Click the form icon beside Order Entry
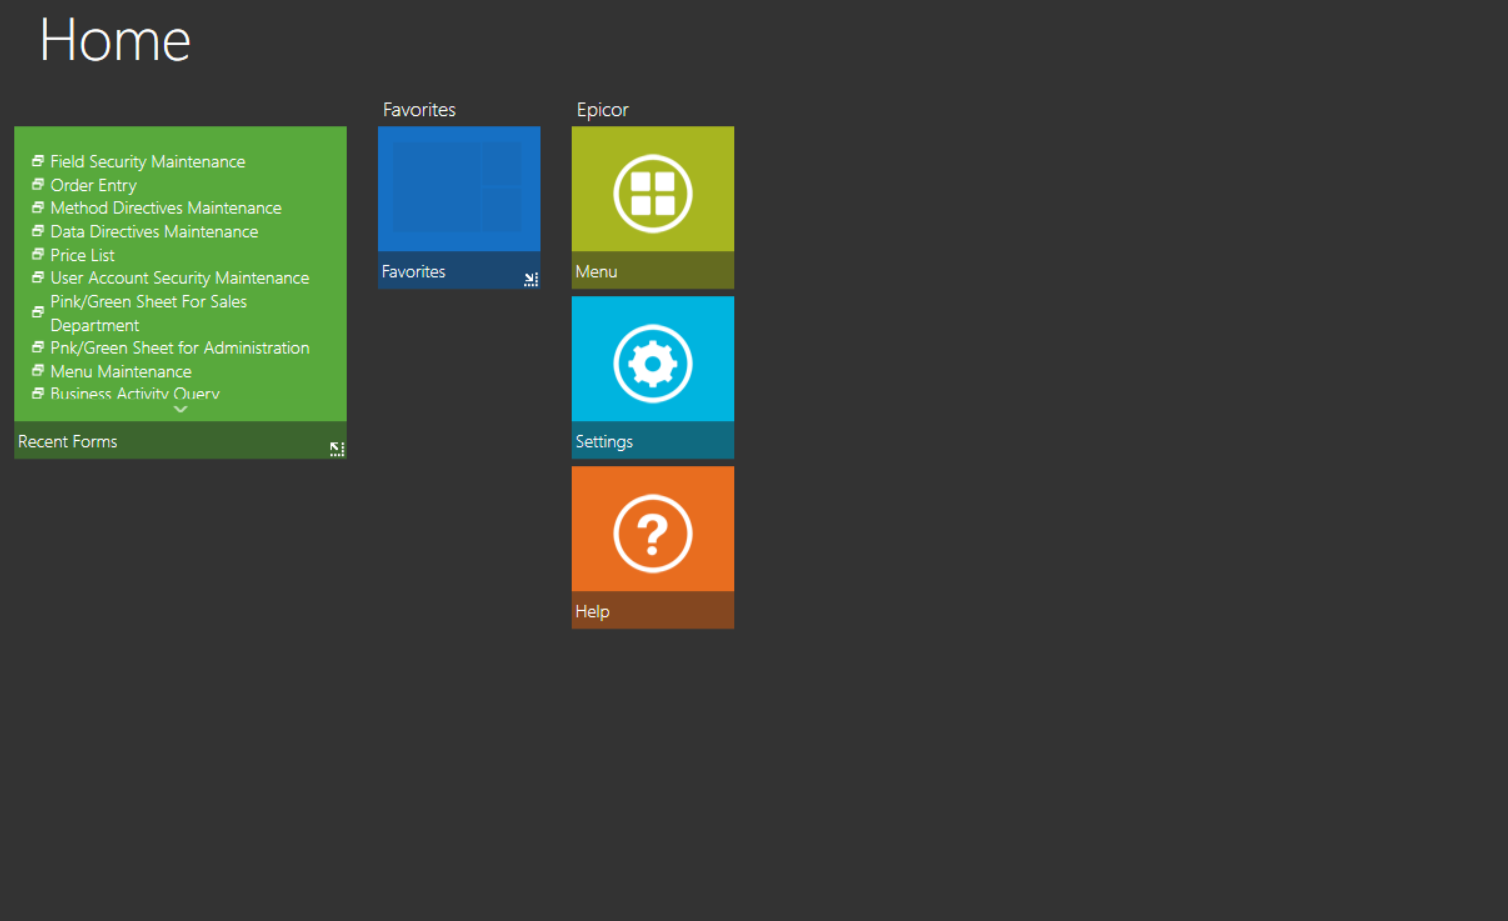This screenshot has height=921, width=1508. [x=38, y=184]
